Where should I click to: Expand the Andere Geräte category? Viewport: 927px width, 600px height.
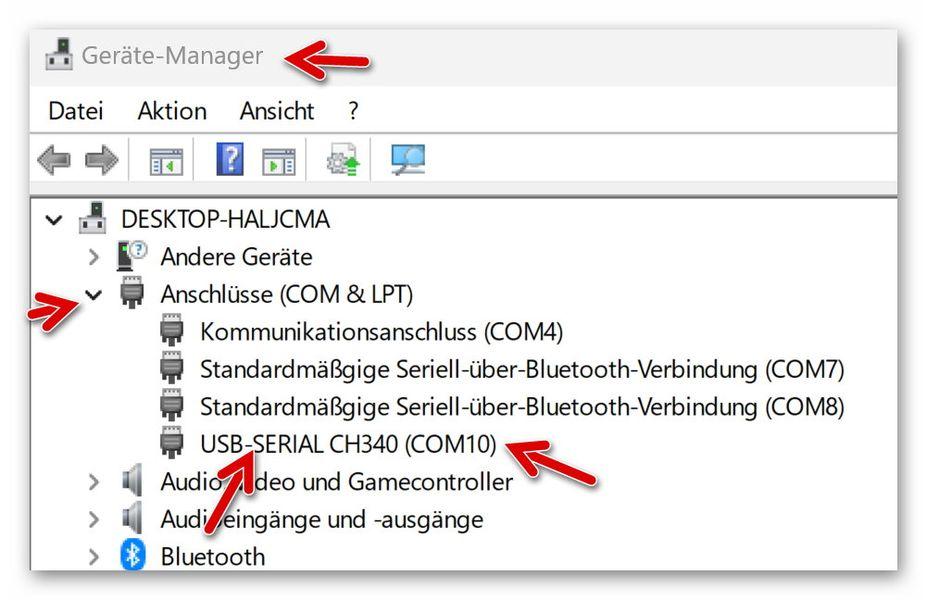point(94,257)
